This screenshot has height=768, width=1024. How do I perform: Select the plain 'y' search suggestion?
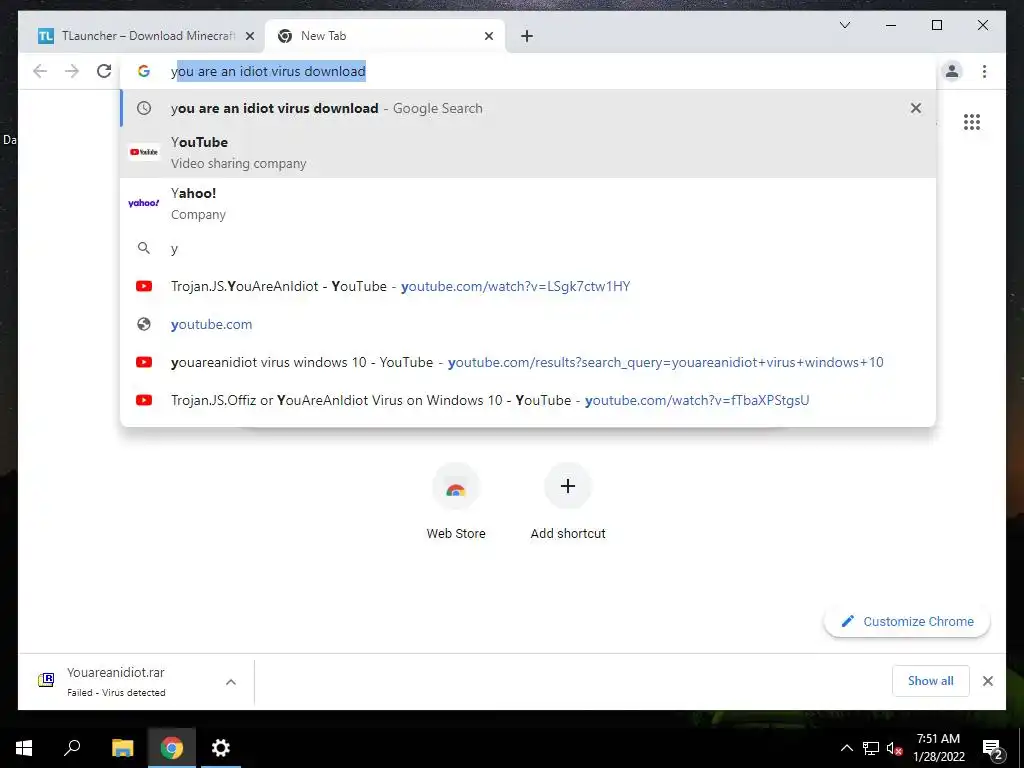(x=528, y=249)
